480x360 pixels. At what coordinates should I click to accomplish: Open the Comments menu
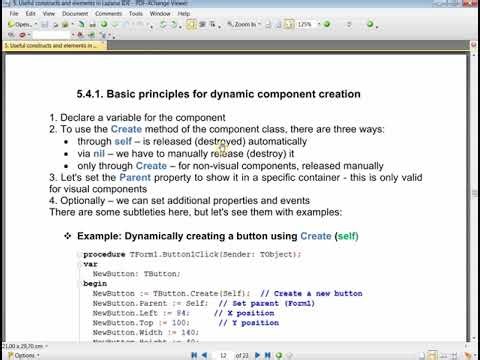coord(108,14)
